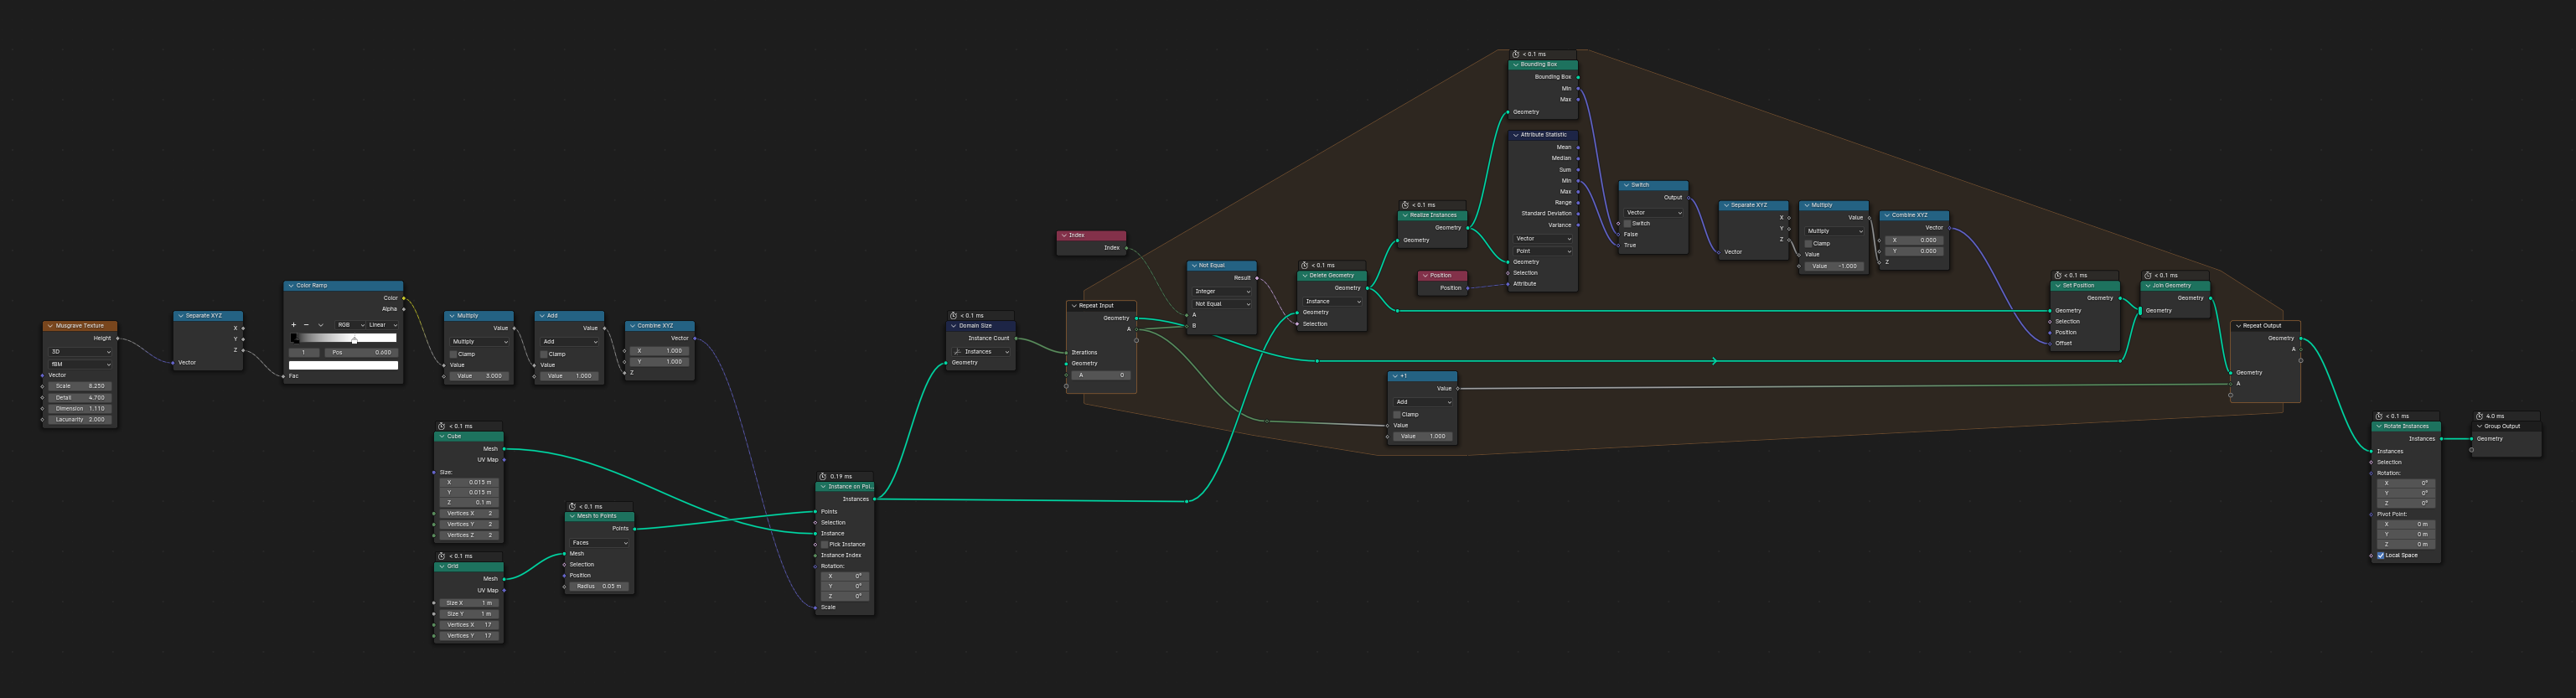The height and width of the screenshot is (698, 2576).
Task: Click the Offset input socket on Set Position
Action: tap(2050, 343)
